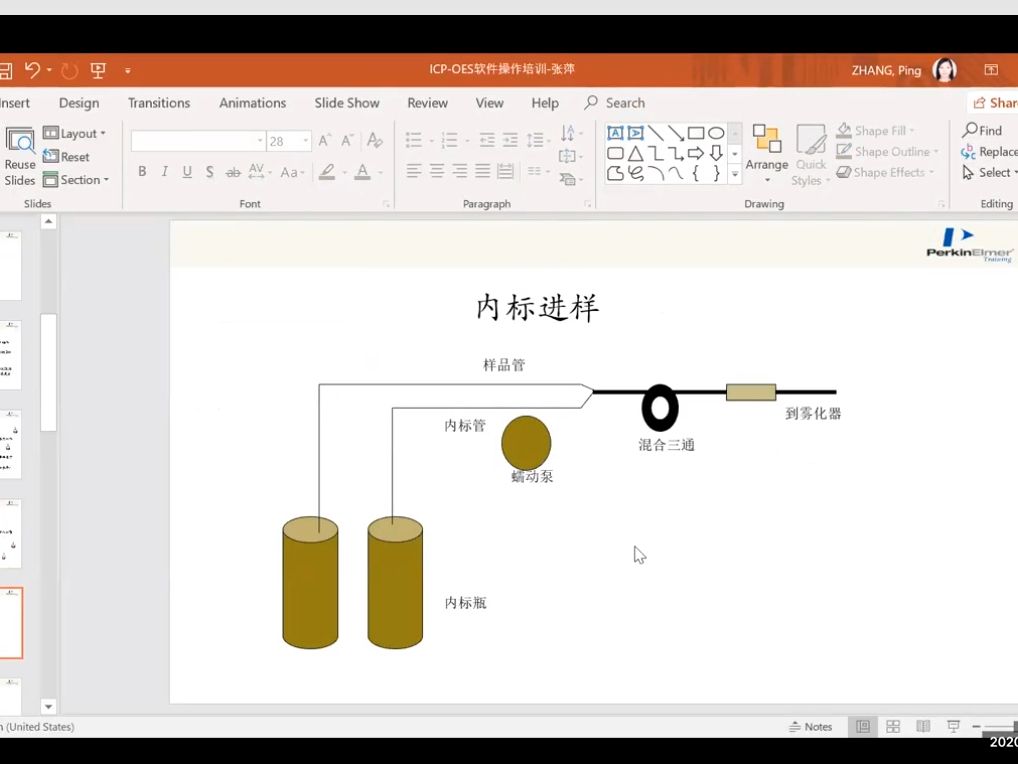Click the Share button

click(x=994, y=103)
